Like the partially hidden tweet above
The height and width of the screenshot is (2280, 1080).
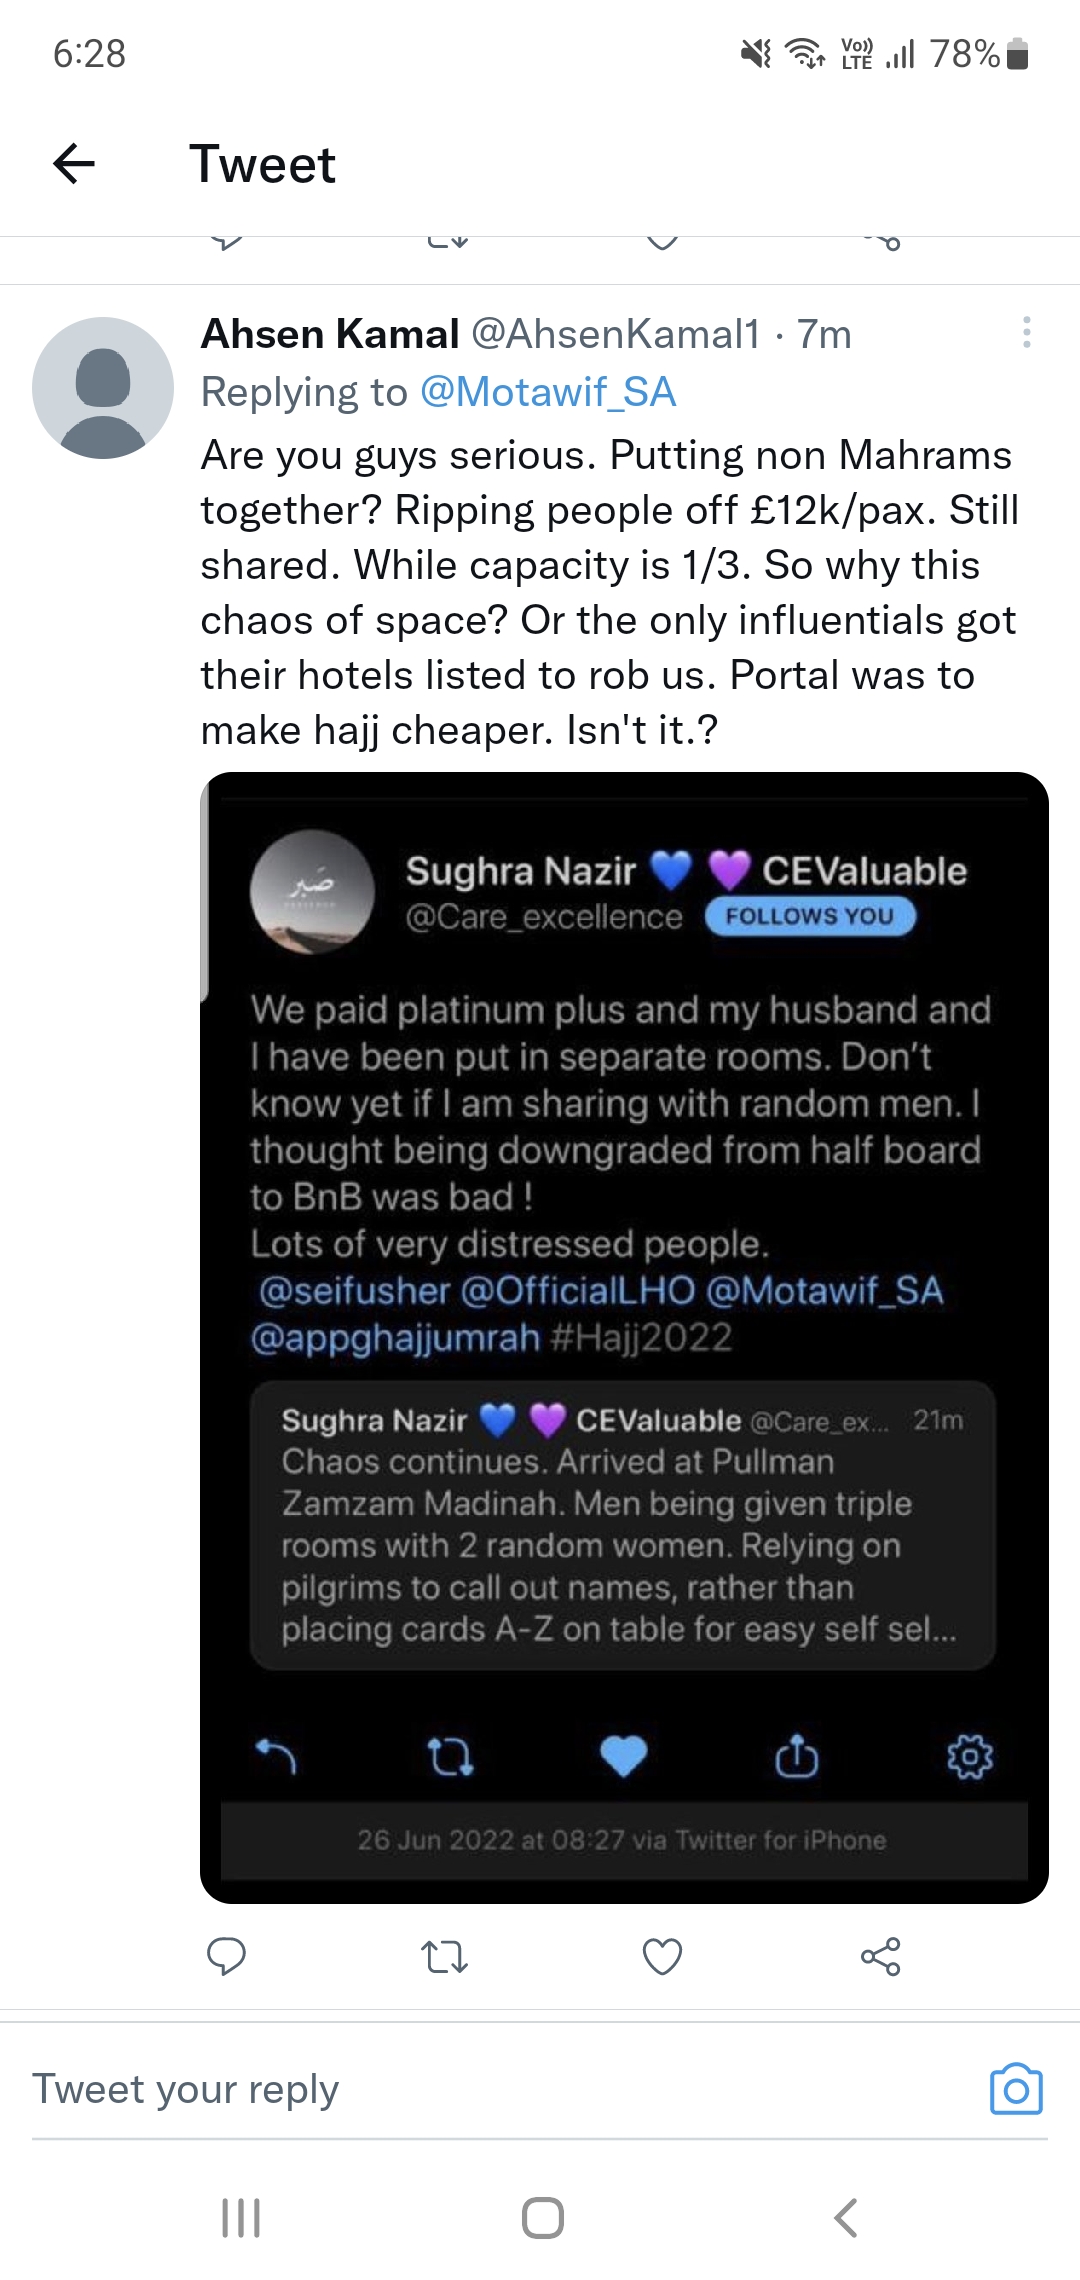(662, 242)
